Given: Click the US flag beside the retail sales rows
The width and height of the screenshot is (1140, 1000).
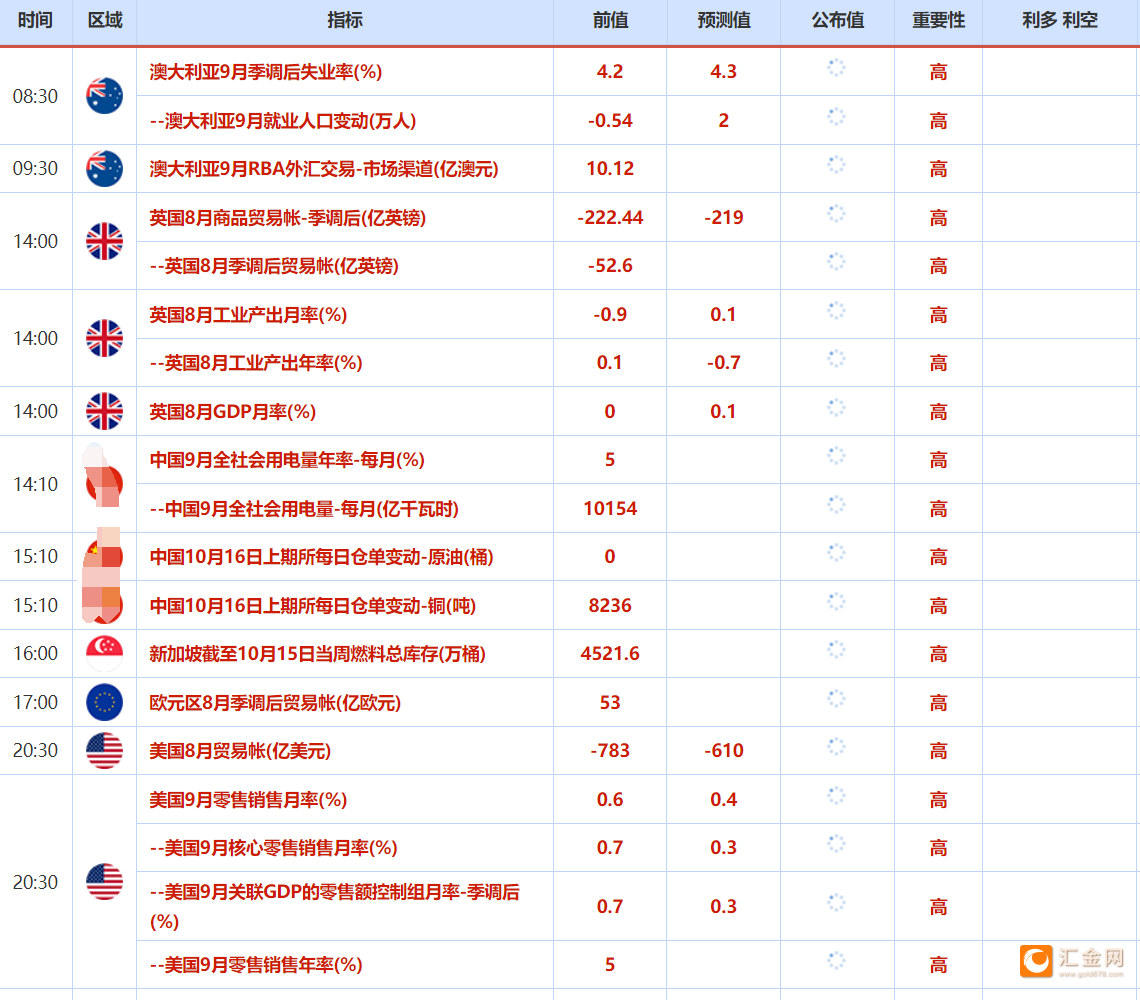Looking at the screenshot, I should click(x=103, y=882).
